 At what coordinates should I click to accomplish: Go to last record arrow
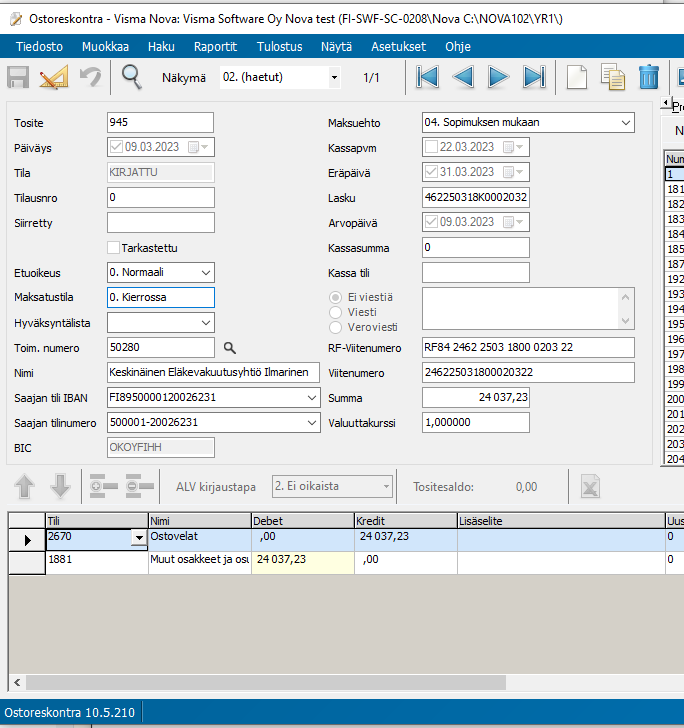(x=534, y=77)
